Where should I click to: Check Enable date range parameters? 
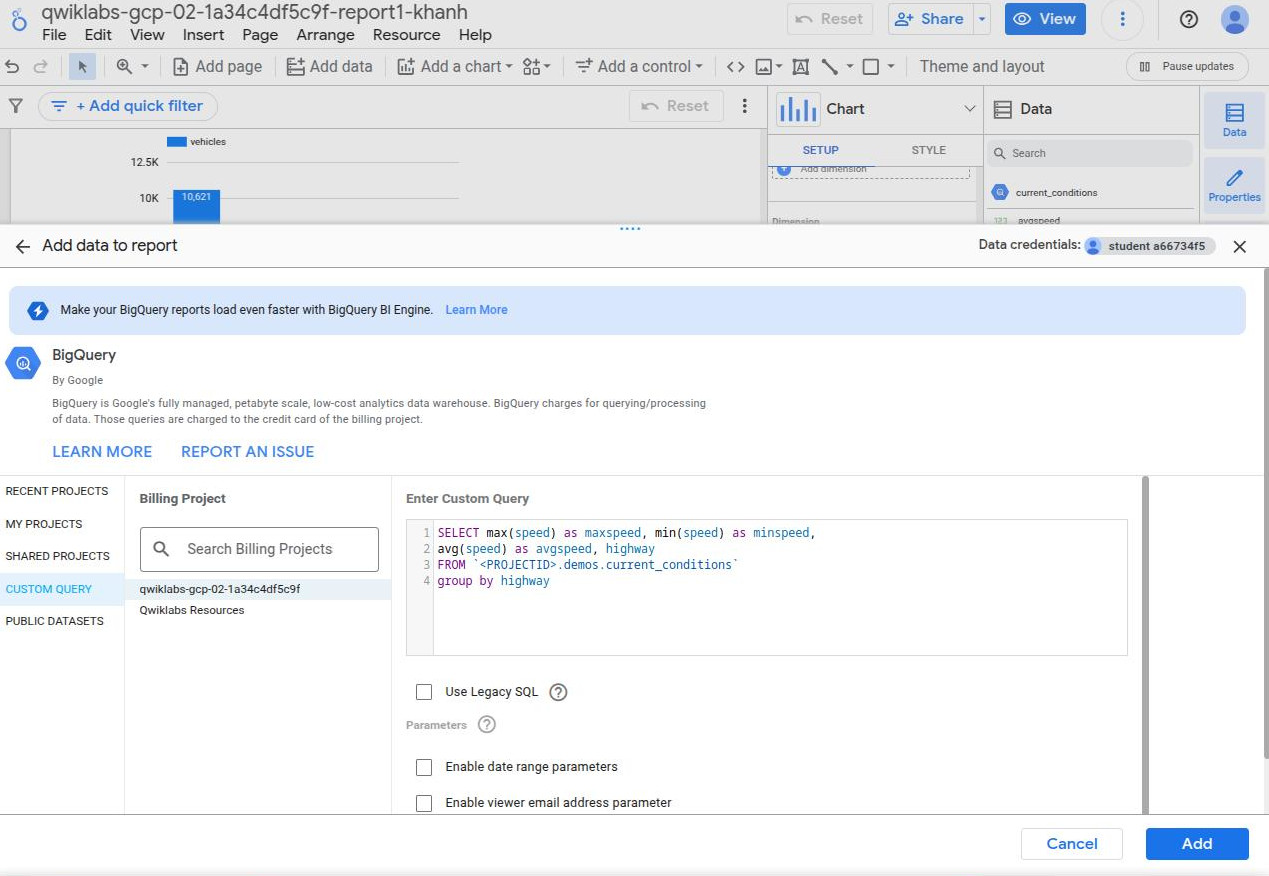tap(424, 767)
